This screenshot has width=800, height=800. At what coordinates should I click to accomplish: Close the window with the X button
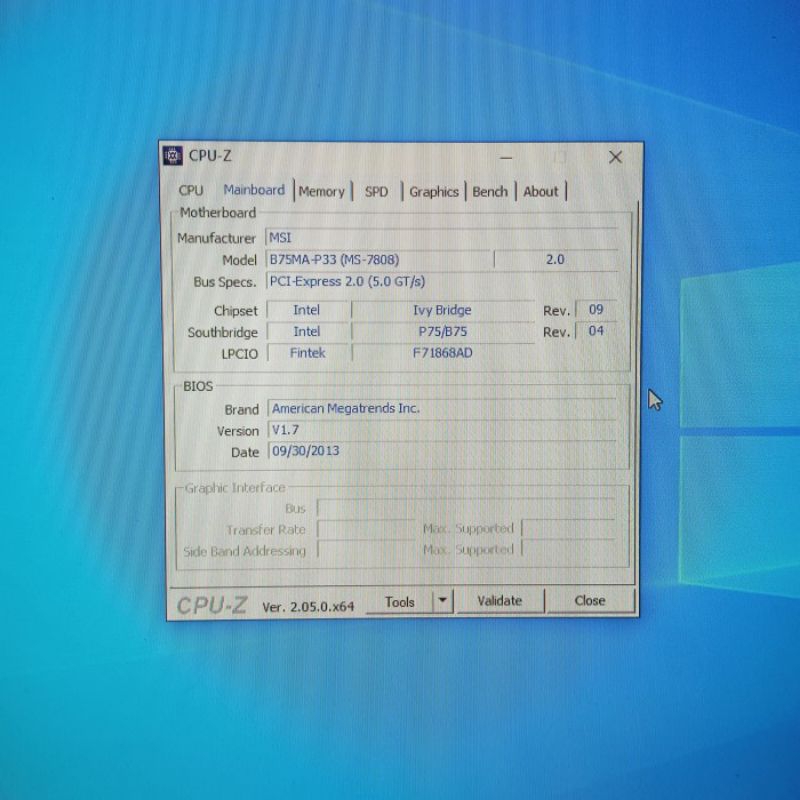pos(615,157)
